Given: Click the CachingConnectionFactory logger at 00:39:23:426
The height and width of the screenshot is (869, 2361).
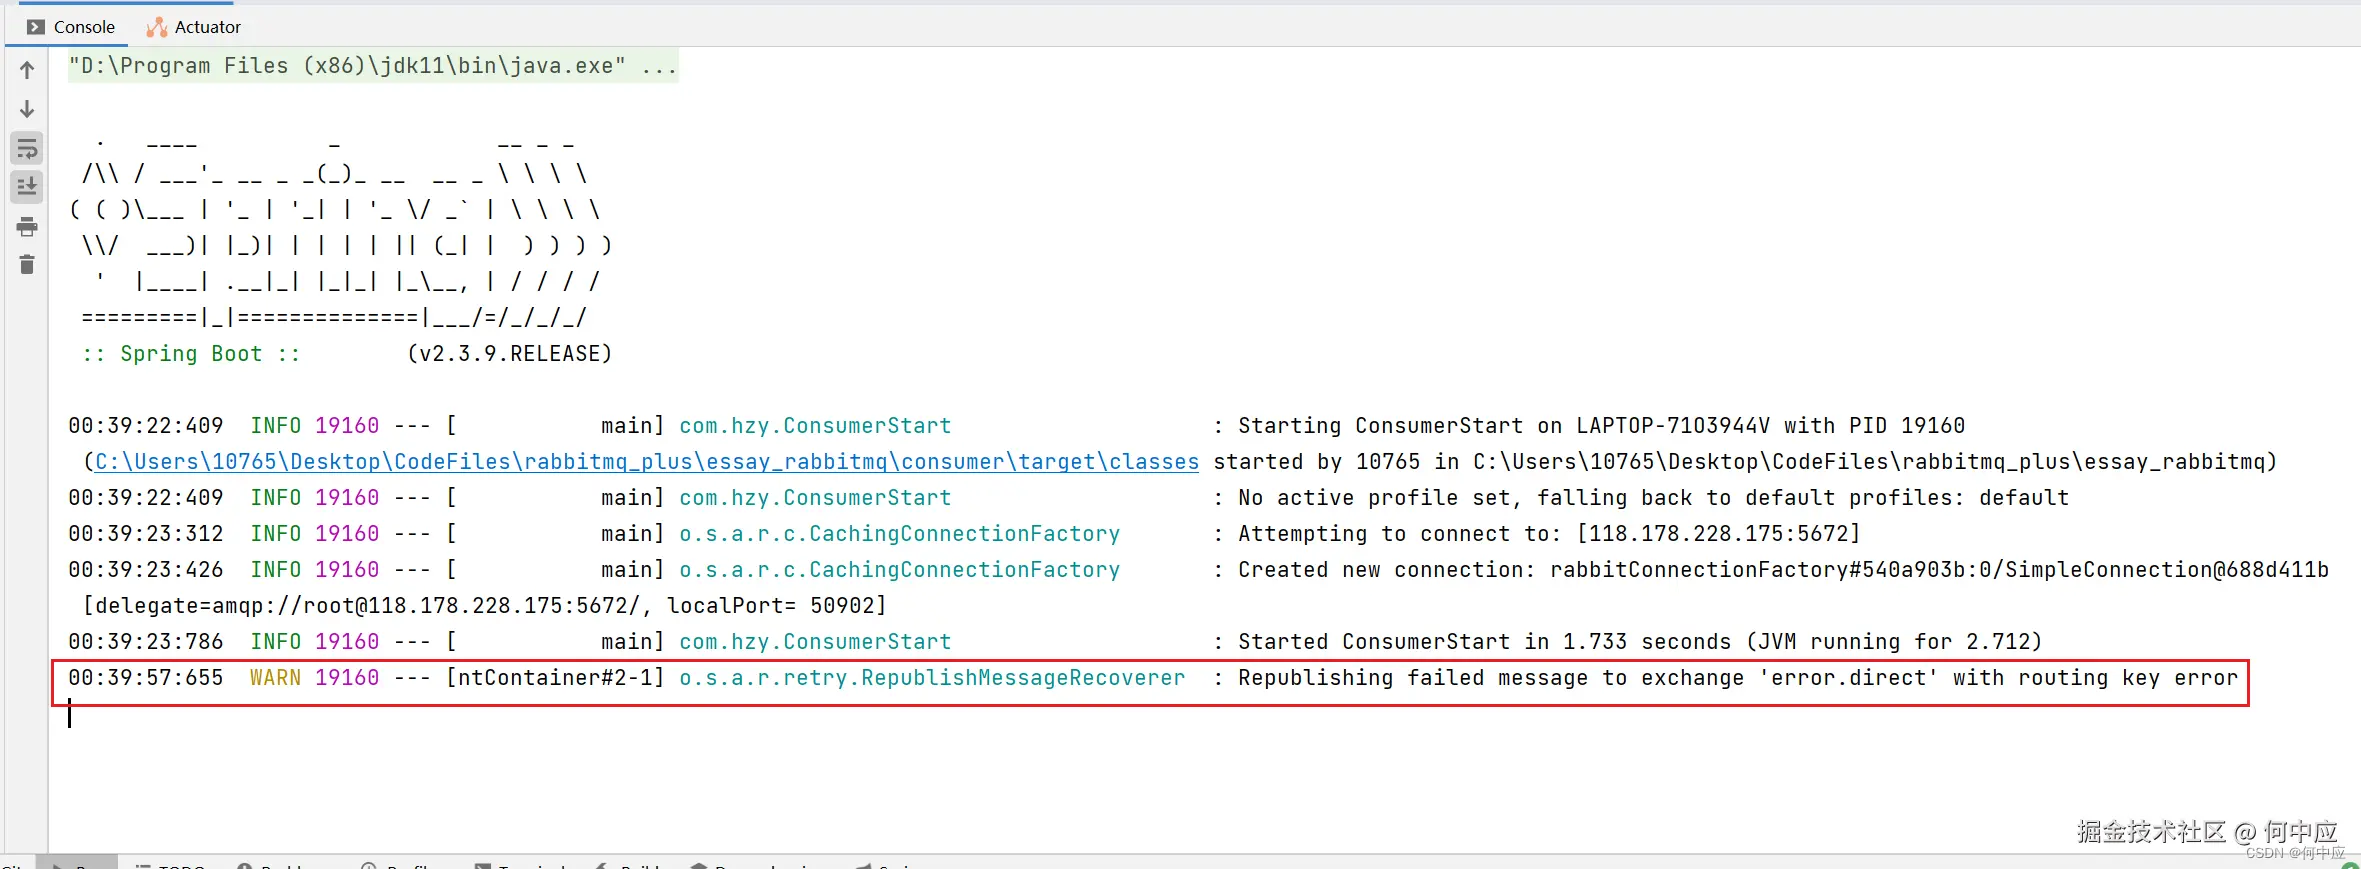Looking at the screenshot, I should click(x=899, y=570).
